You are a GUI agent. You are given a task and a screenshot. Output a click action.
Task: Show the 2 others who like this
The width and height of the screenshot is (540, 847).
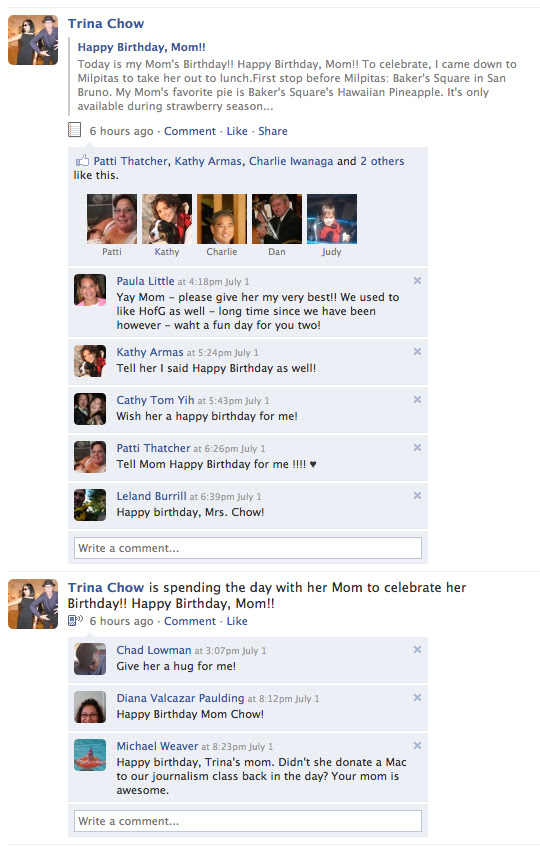tap(382, 161)
